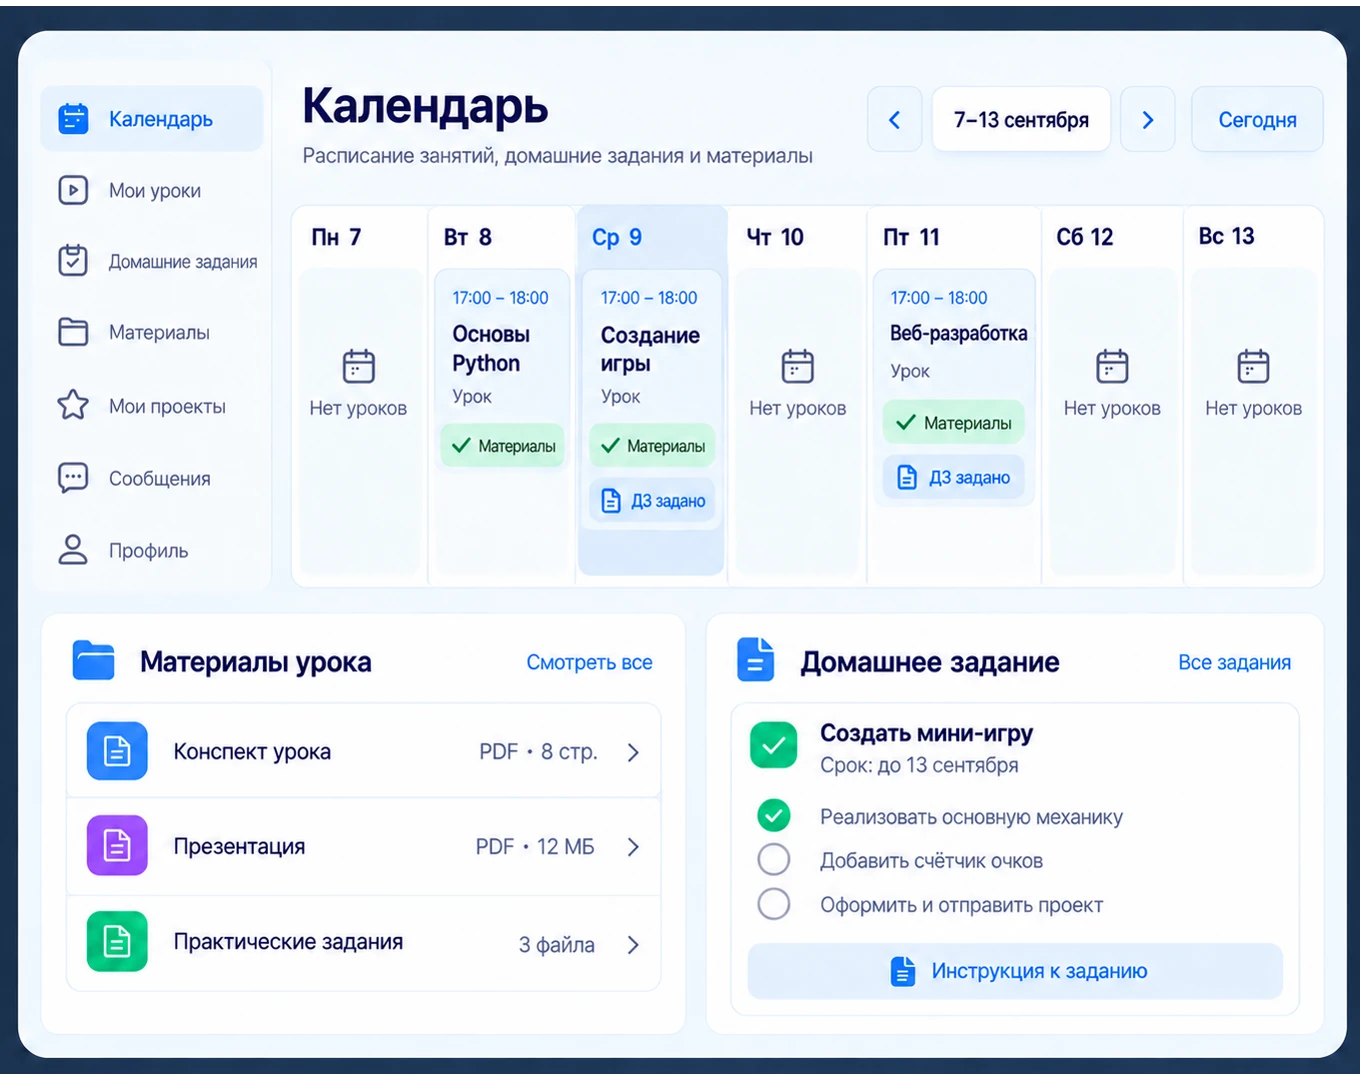The width and height of the screenshot is (1360, 1080).
Task: Expand Конспект урока with its chevron
Action: [x=633, y=752]
